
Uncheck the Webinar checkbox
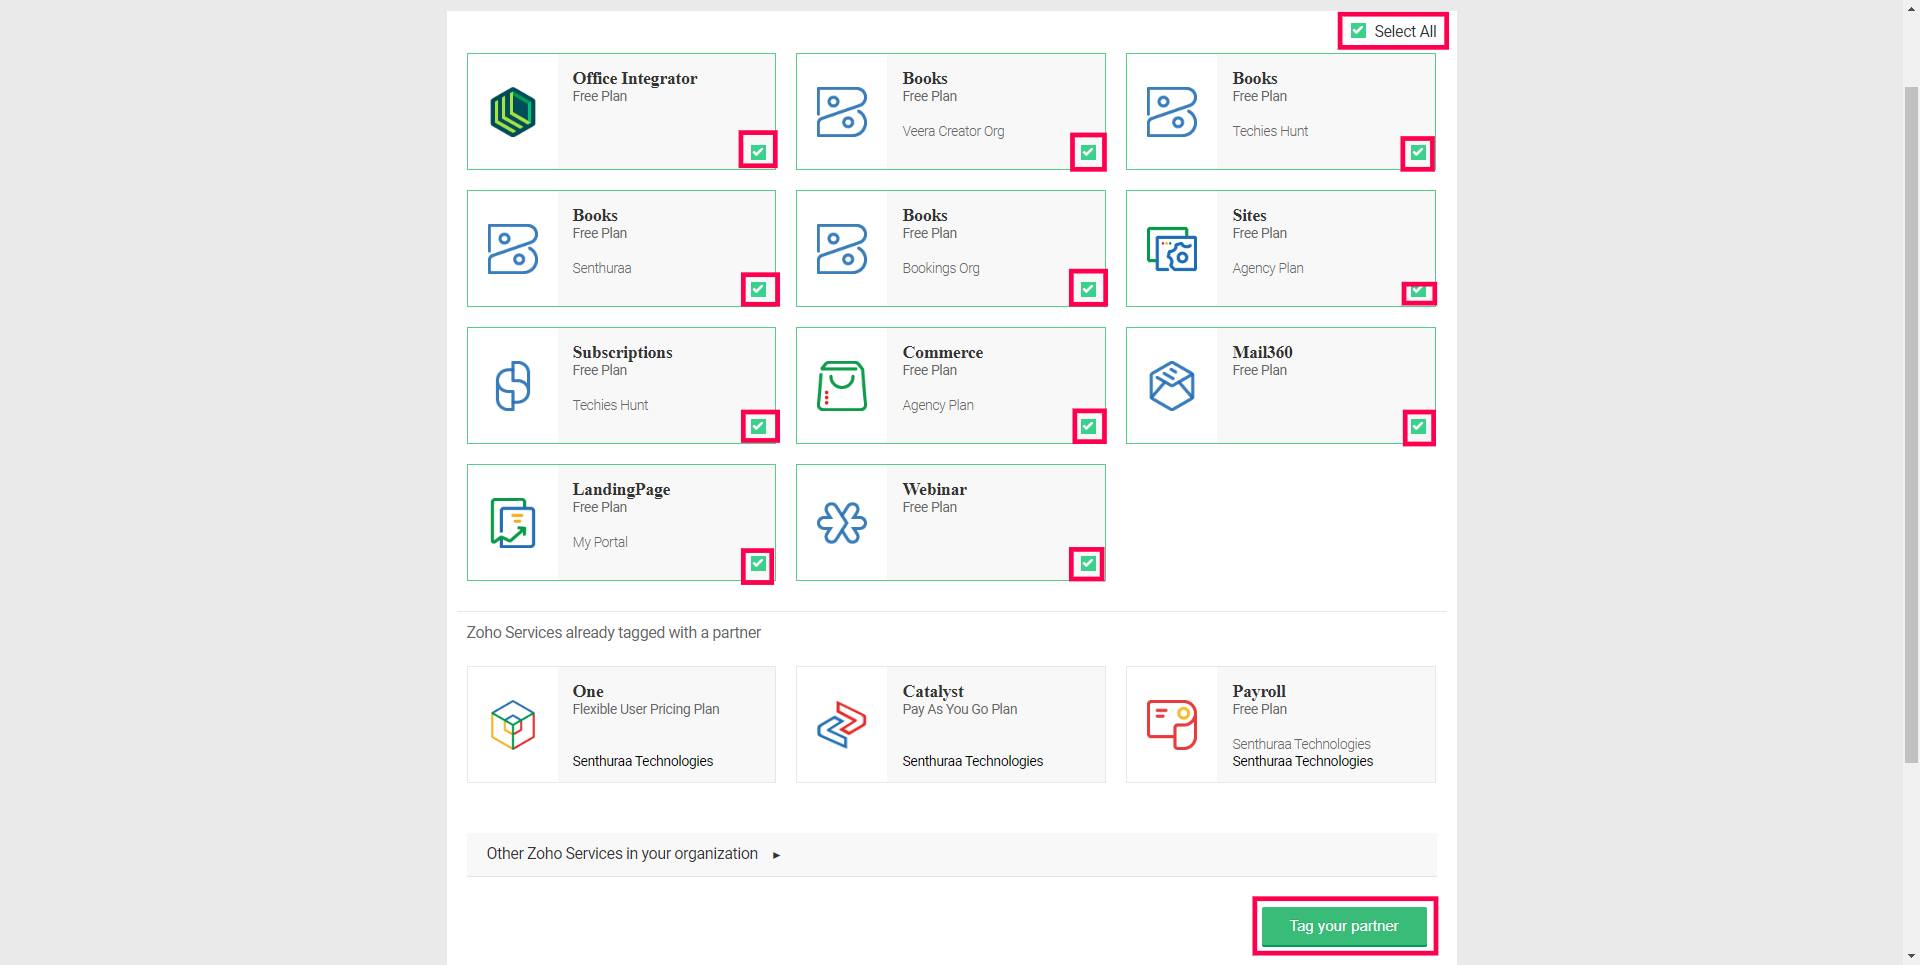1088,563
